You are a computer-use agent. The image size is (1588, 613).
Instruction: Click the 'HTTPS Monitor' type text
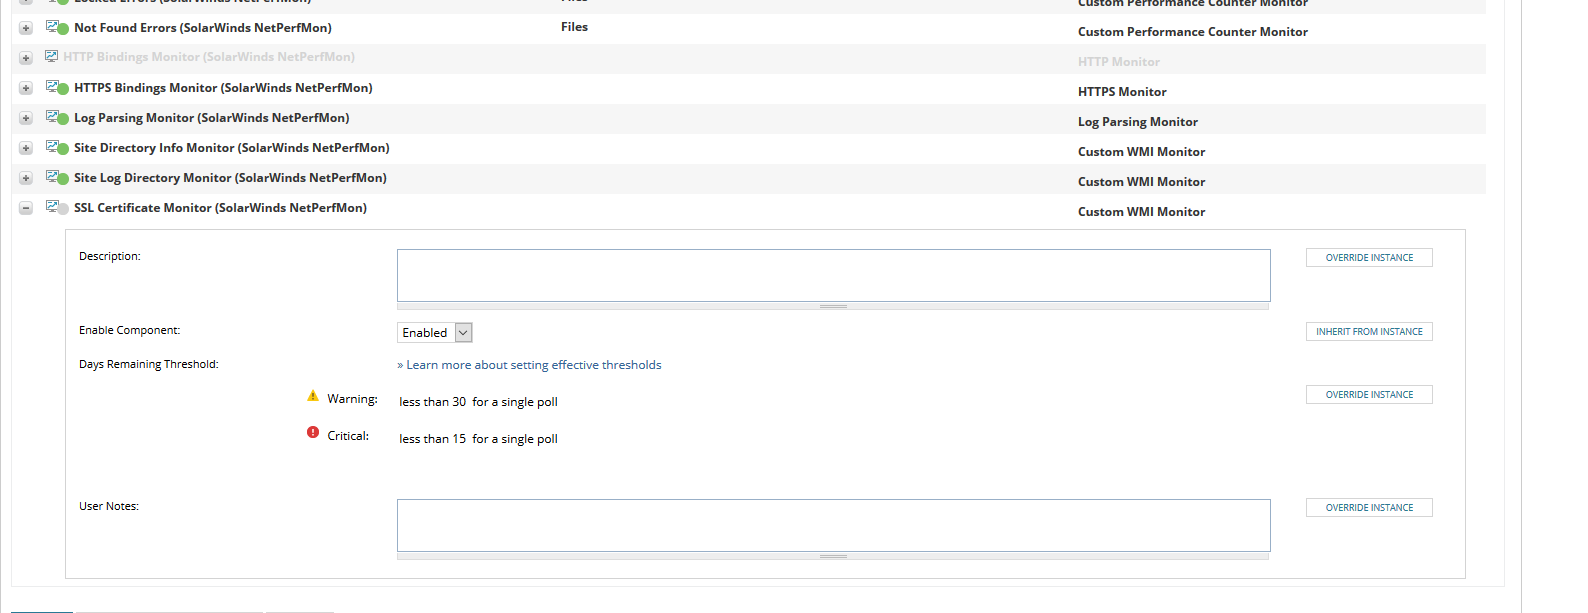point(1122,92)
